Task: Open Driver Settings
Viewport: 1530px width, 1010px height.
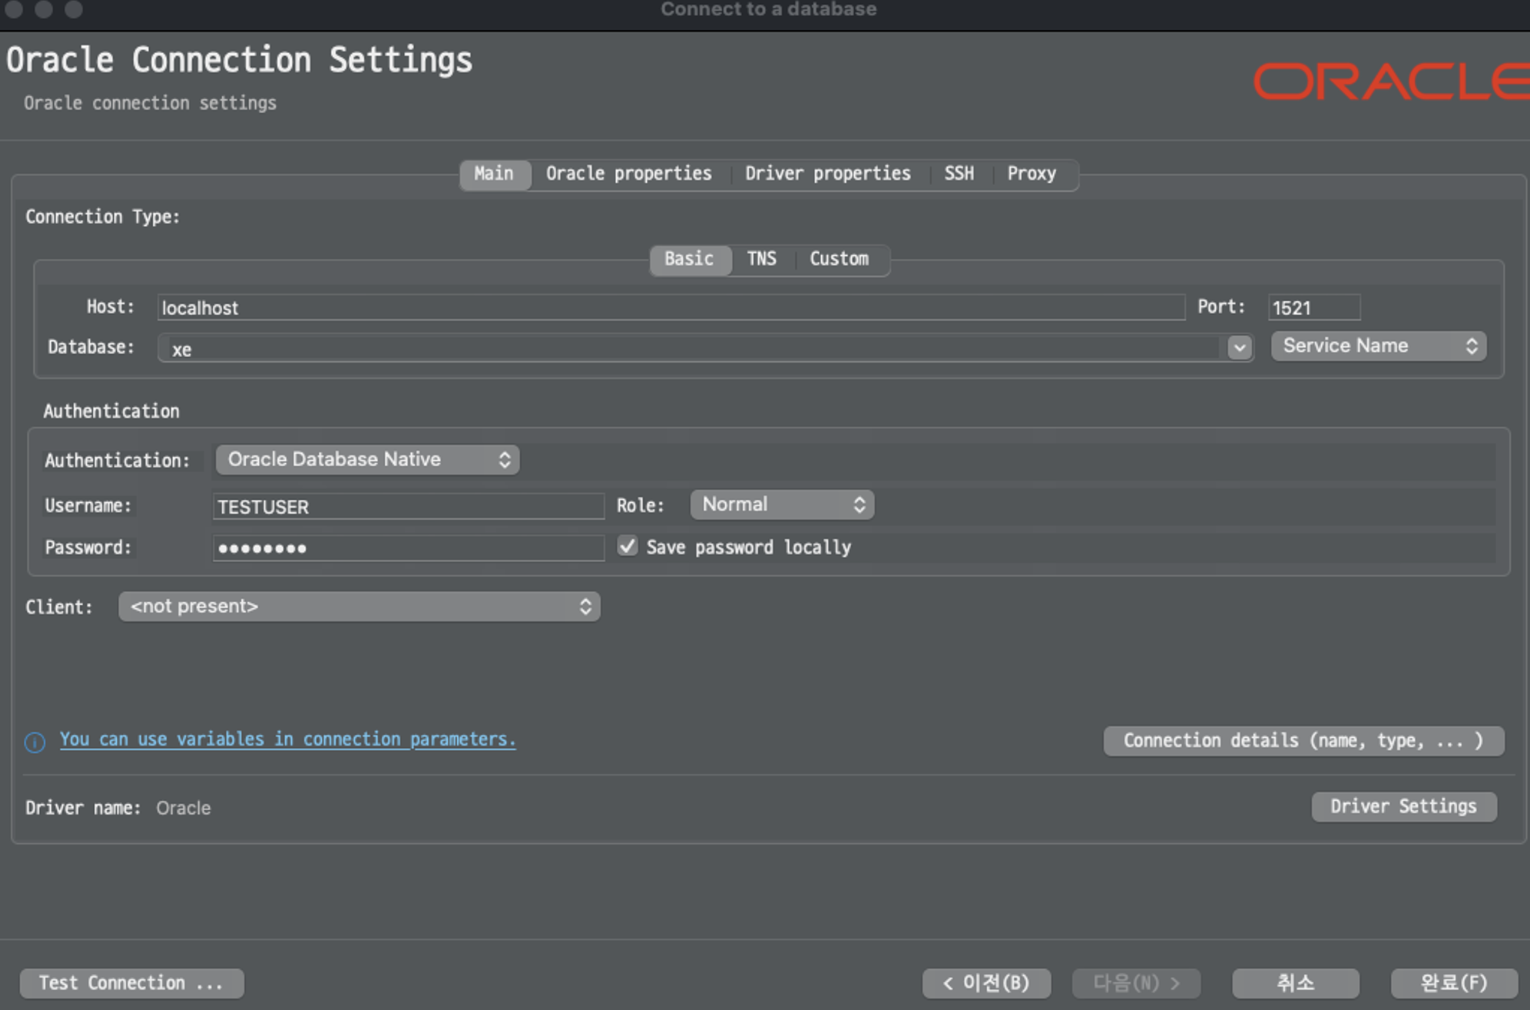Action: click(x=1404, y=807)
